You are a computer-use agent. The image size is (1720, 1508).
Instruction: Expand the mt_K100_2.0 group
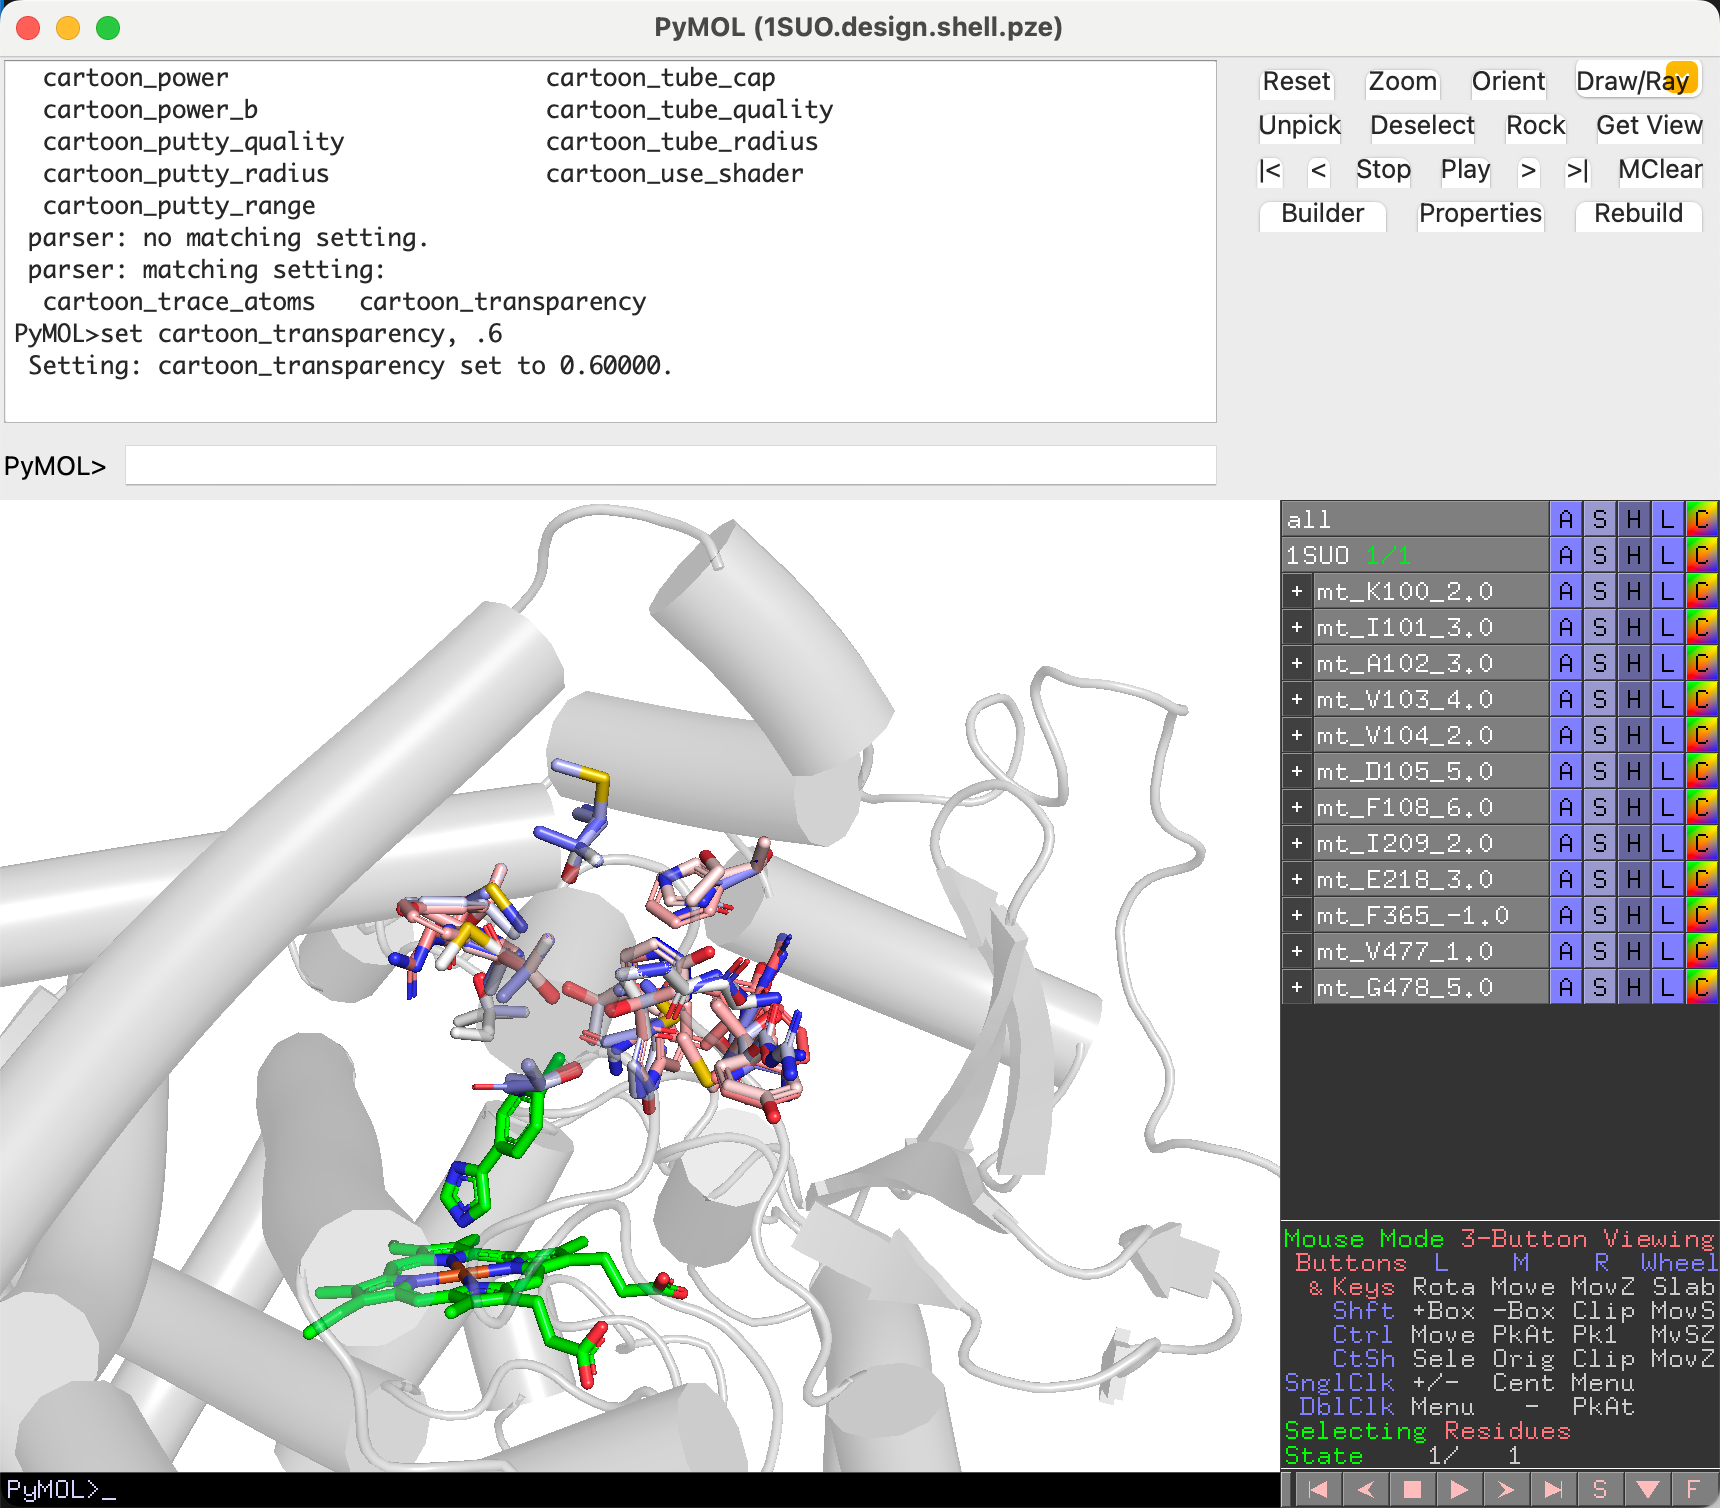click(x=1297, y=591)
